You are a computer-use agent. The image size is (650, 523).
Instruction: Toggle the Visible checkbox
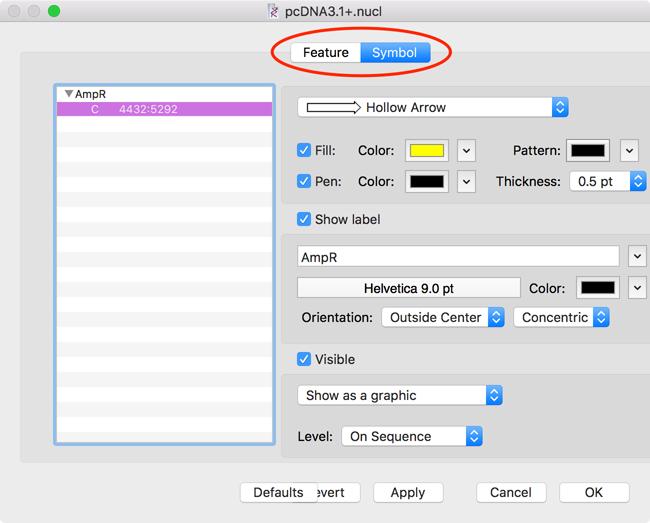pos(304,359)
